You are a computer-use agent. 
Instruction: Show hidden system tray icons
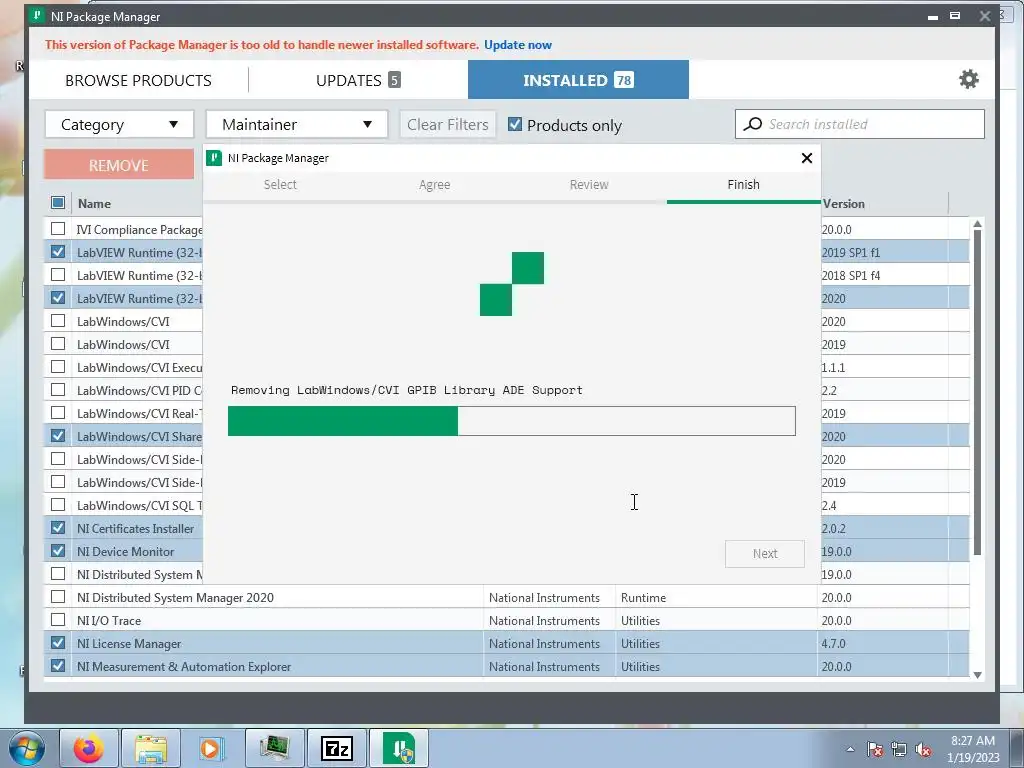pos(850,749)
